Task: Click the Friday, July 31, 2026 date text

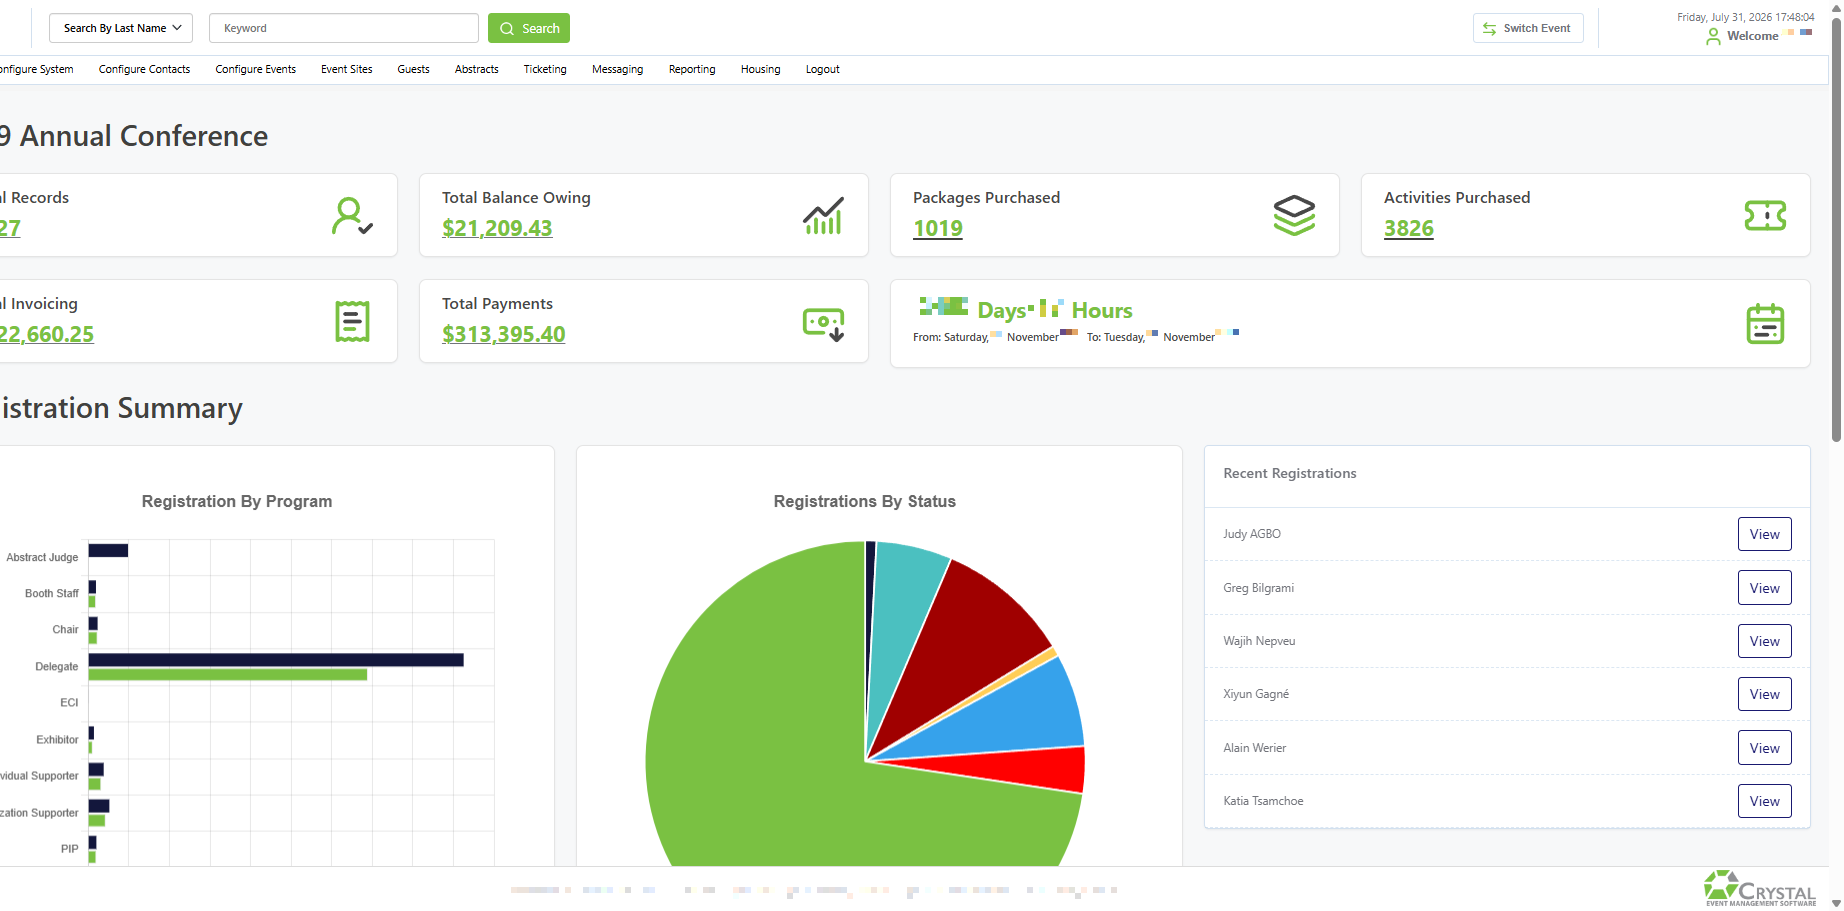Action: point(1745,17)
